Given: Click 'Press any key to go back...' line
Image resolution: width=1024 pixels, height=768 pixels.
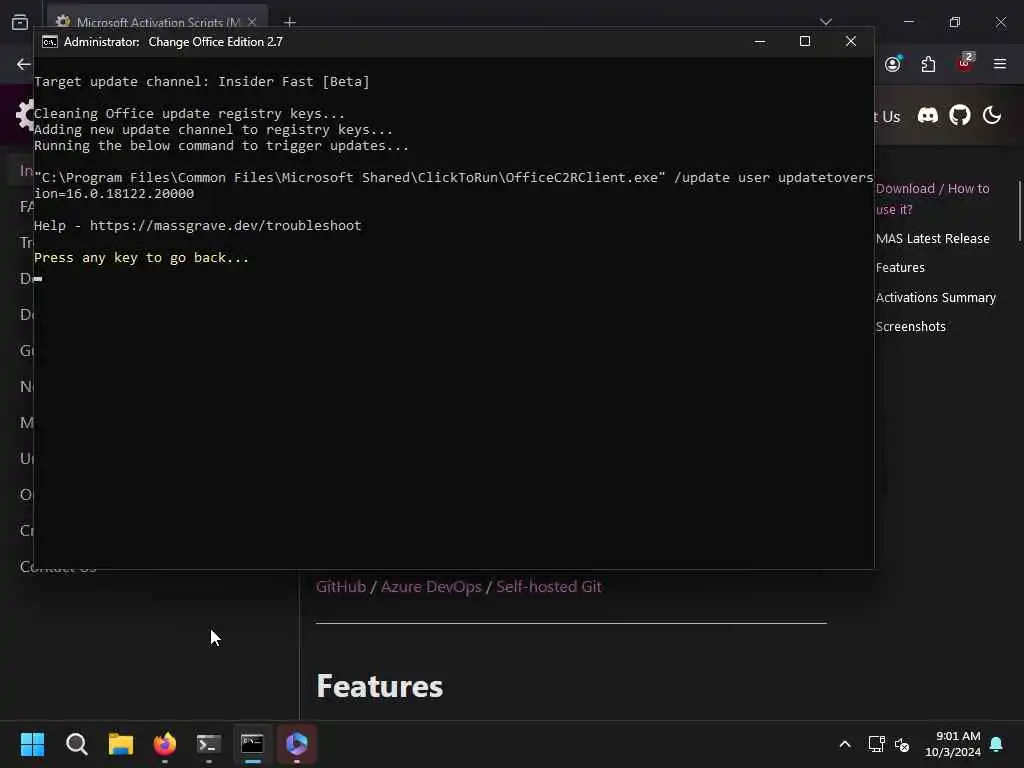Looking at the screenshot, I should (x=141, y=257).
